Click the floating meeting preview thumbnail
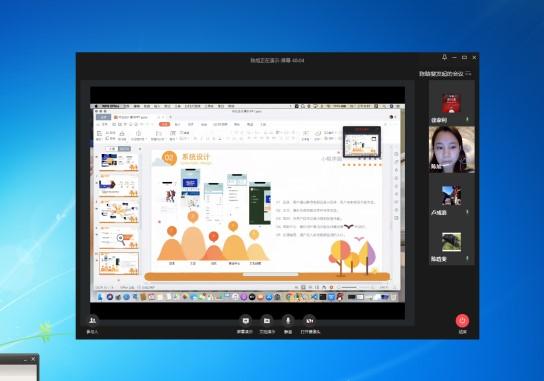The image size is (544, 381). tap(362, 142)
